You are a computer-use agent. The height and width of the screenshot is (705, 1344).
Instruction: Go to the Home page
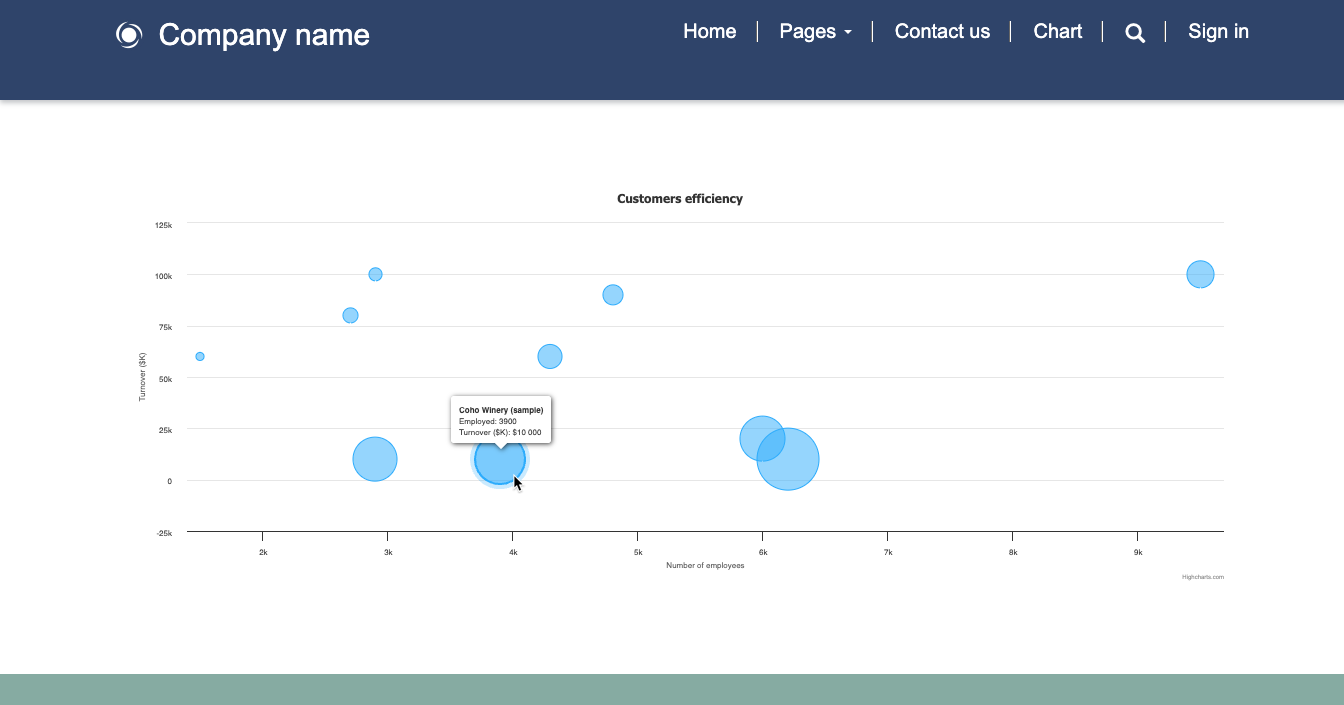tap(710, 31)
